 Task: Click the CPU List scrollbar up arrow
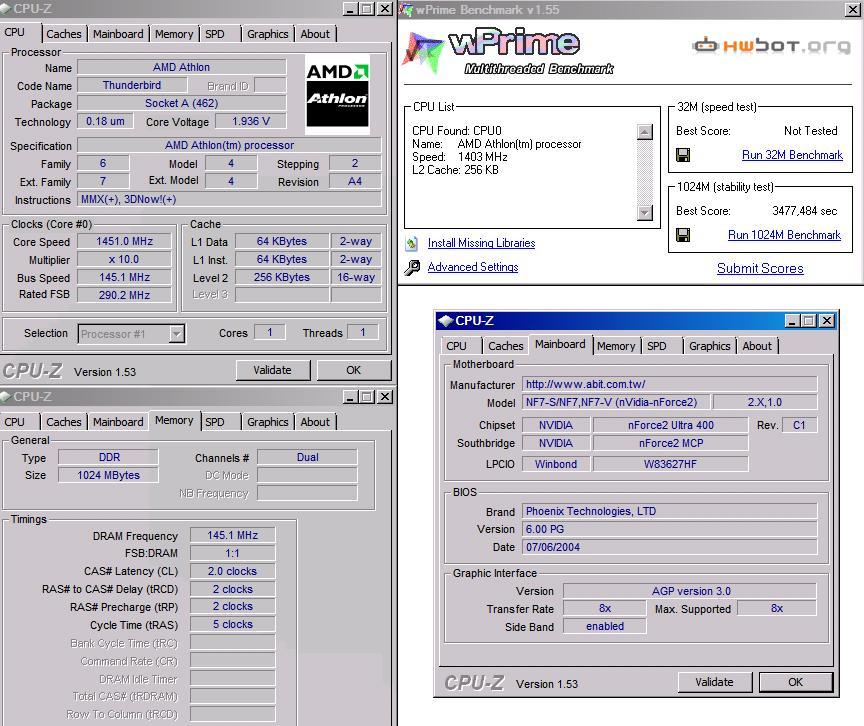[644, 132]
